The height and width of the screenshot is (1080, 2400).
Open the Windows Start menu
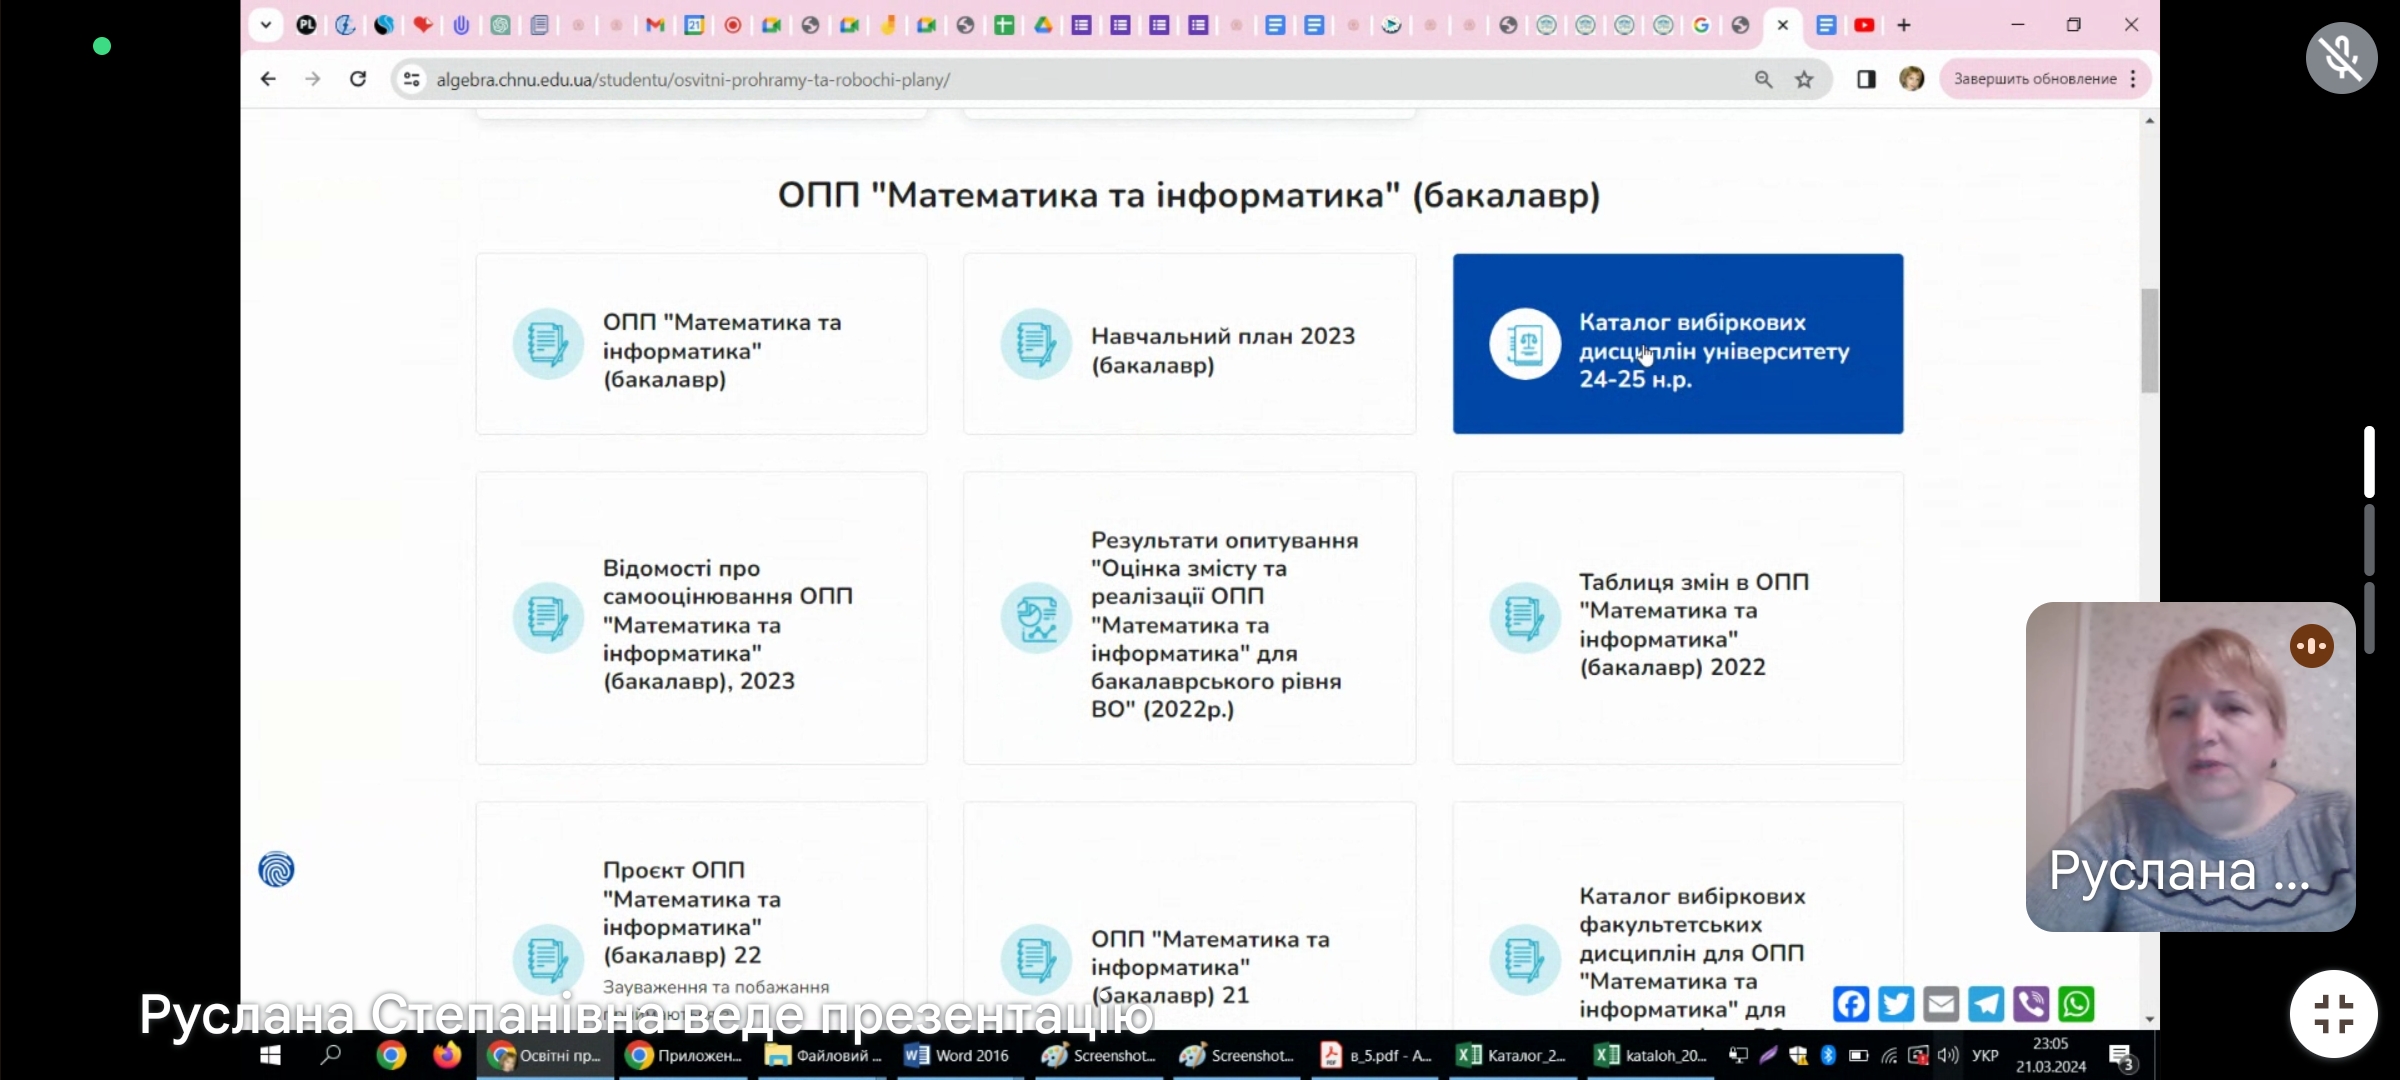[x=270, y=1055]
